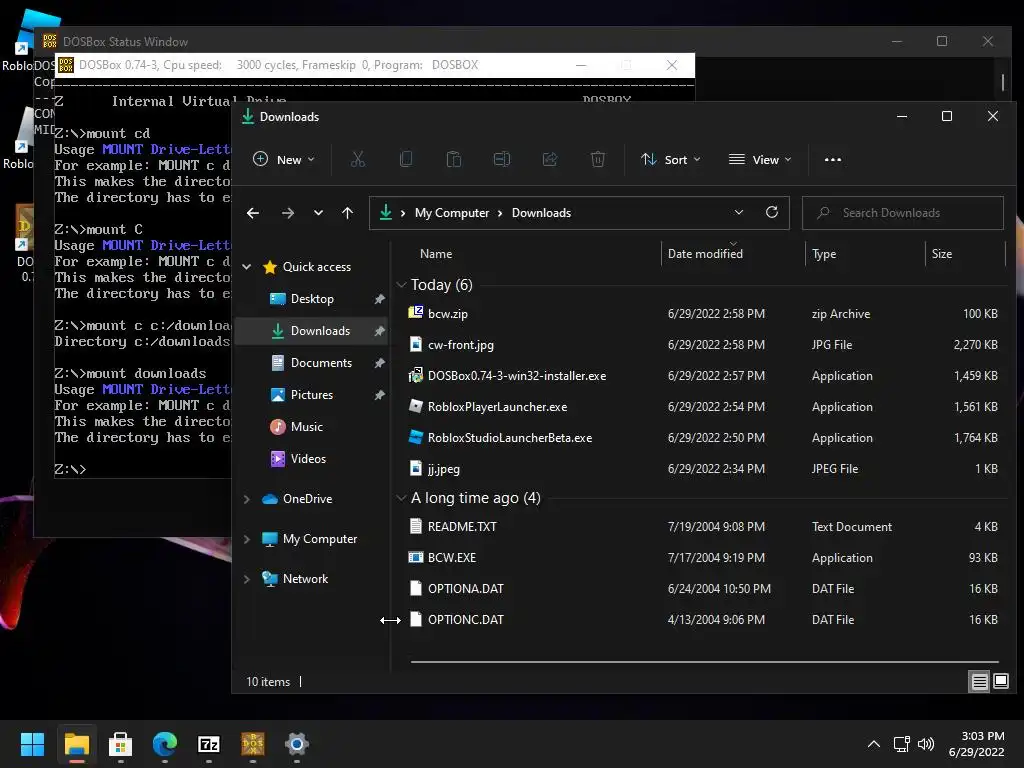The width and height of the screenshot is (1024, 768).
Task: Click the Share icon in toolbar
Action: pyautogui.click(x=550, y=159)
